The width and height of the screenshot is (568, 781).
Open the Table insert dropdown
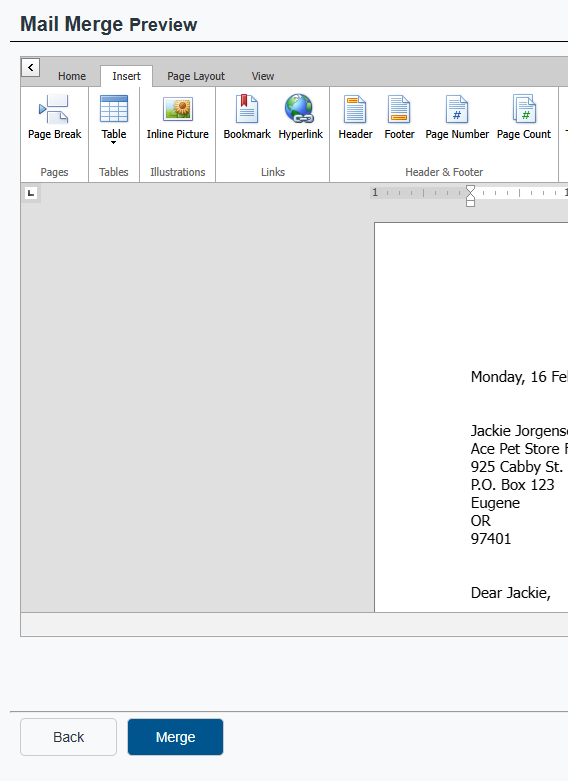point(114,118)
